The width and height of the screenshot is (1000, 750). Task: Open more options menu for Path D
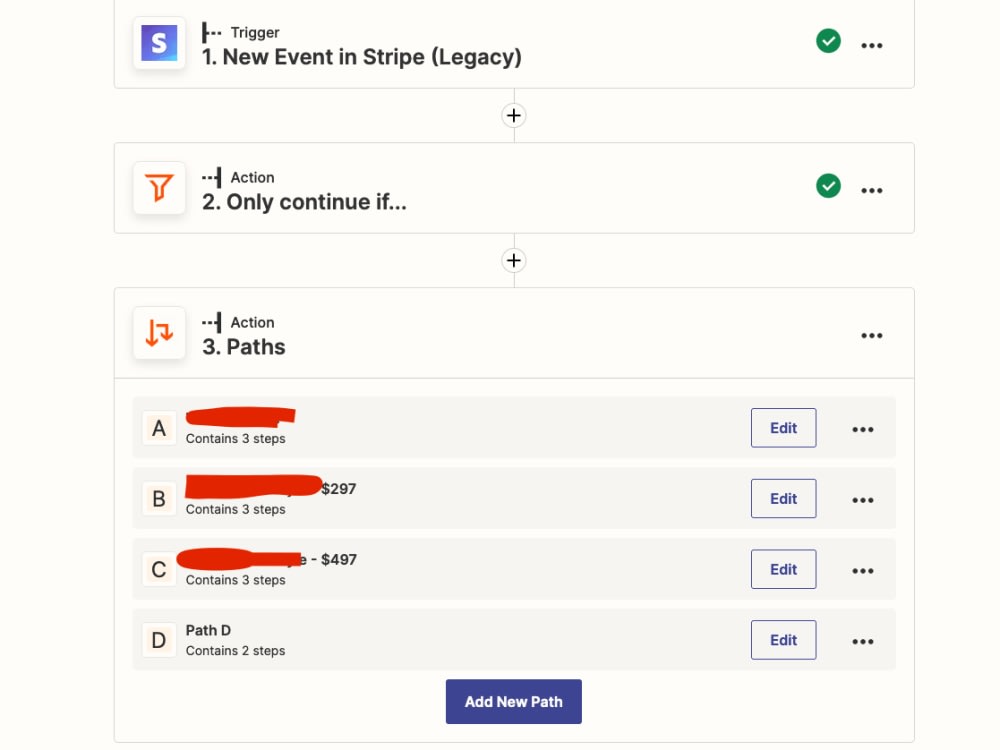click(862, 642)
